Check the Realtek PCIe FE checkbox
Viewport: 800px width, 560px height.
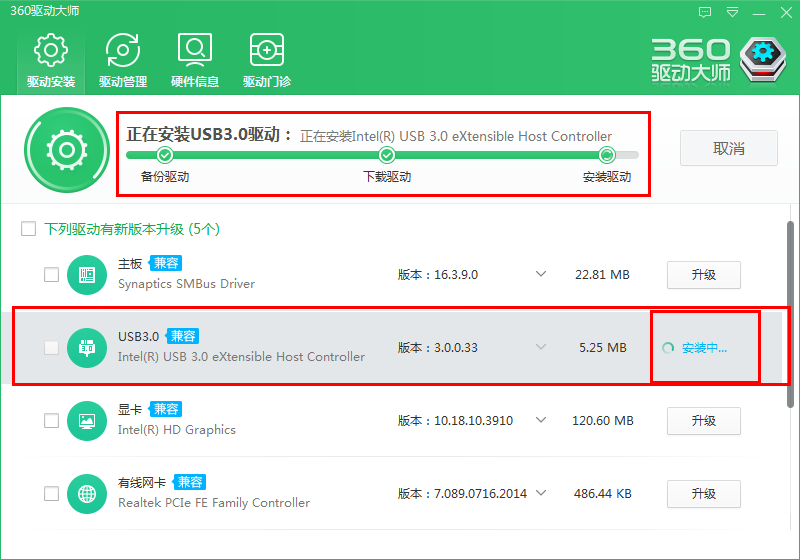pyautogui.click(x=52, y=494)
